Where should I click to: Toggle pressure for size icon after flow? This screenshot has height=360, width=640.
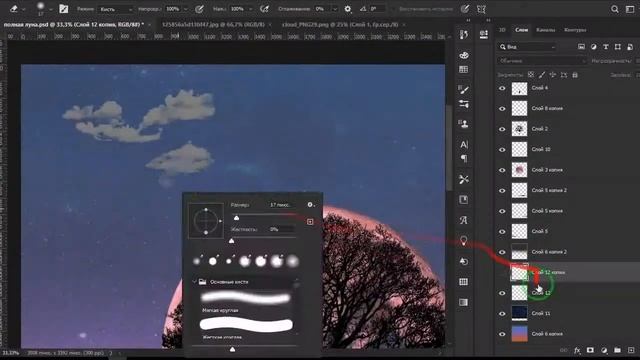click(x=264, y=9)
